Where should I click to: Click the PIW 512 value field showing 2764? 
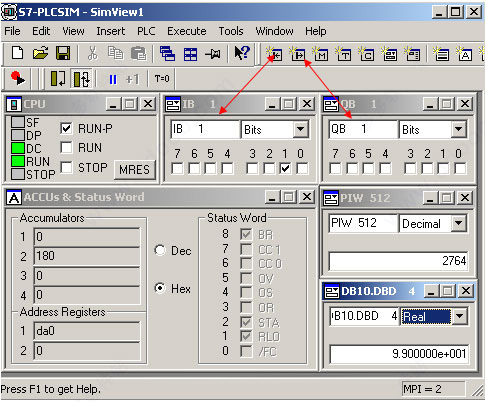[398, 261]
